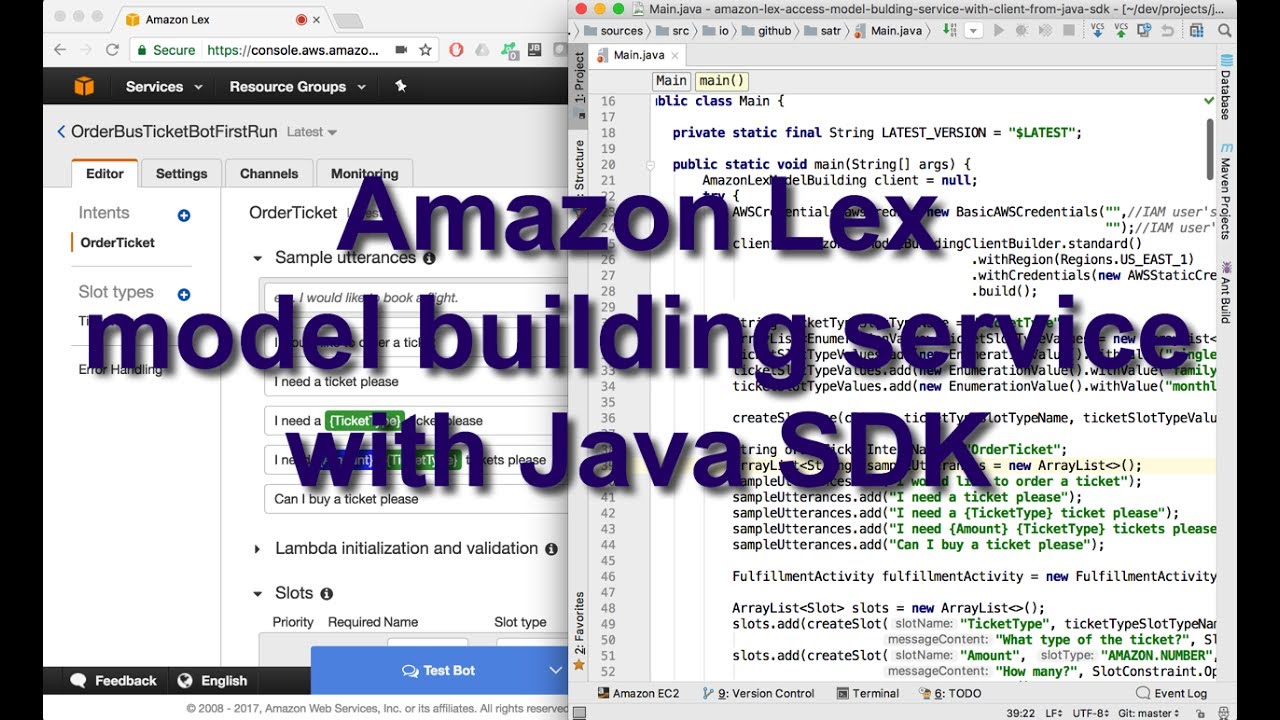Open the Opera extension icon in Chrome
1280x720 pixels.
click(x=456, y=49)
